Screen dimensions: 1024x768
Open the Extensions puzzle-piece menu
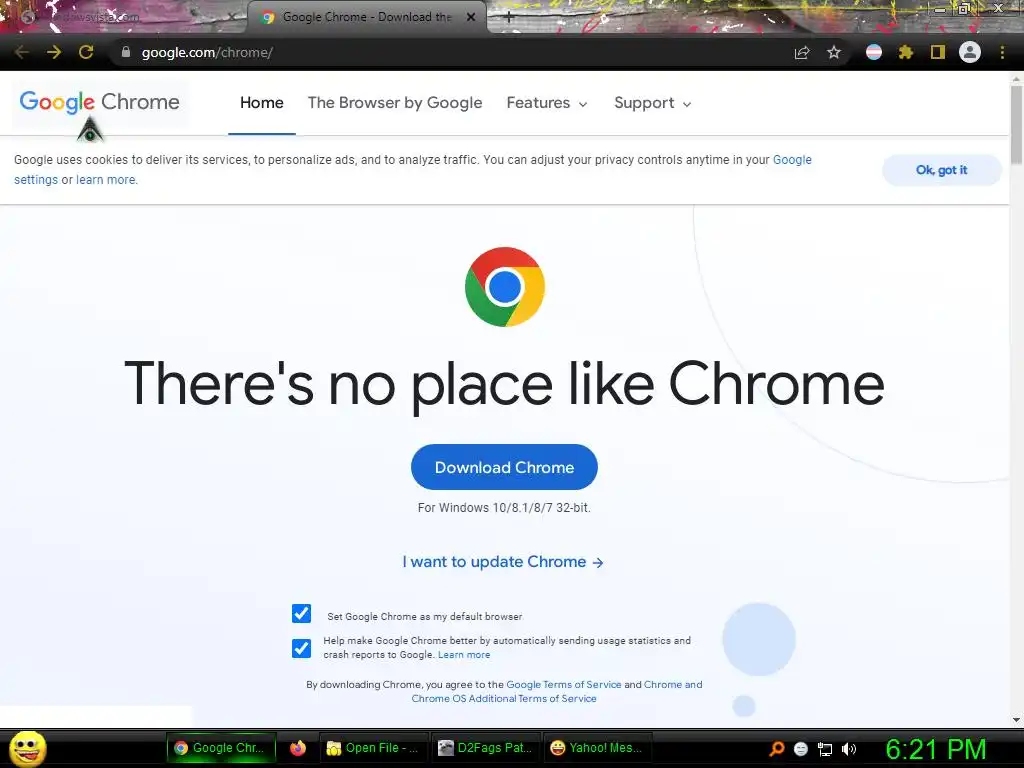(906, 52)
